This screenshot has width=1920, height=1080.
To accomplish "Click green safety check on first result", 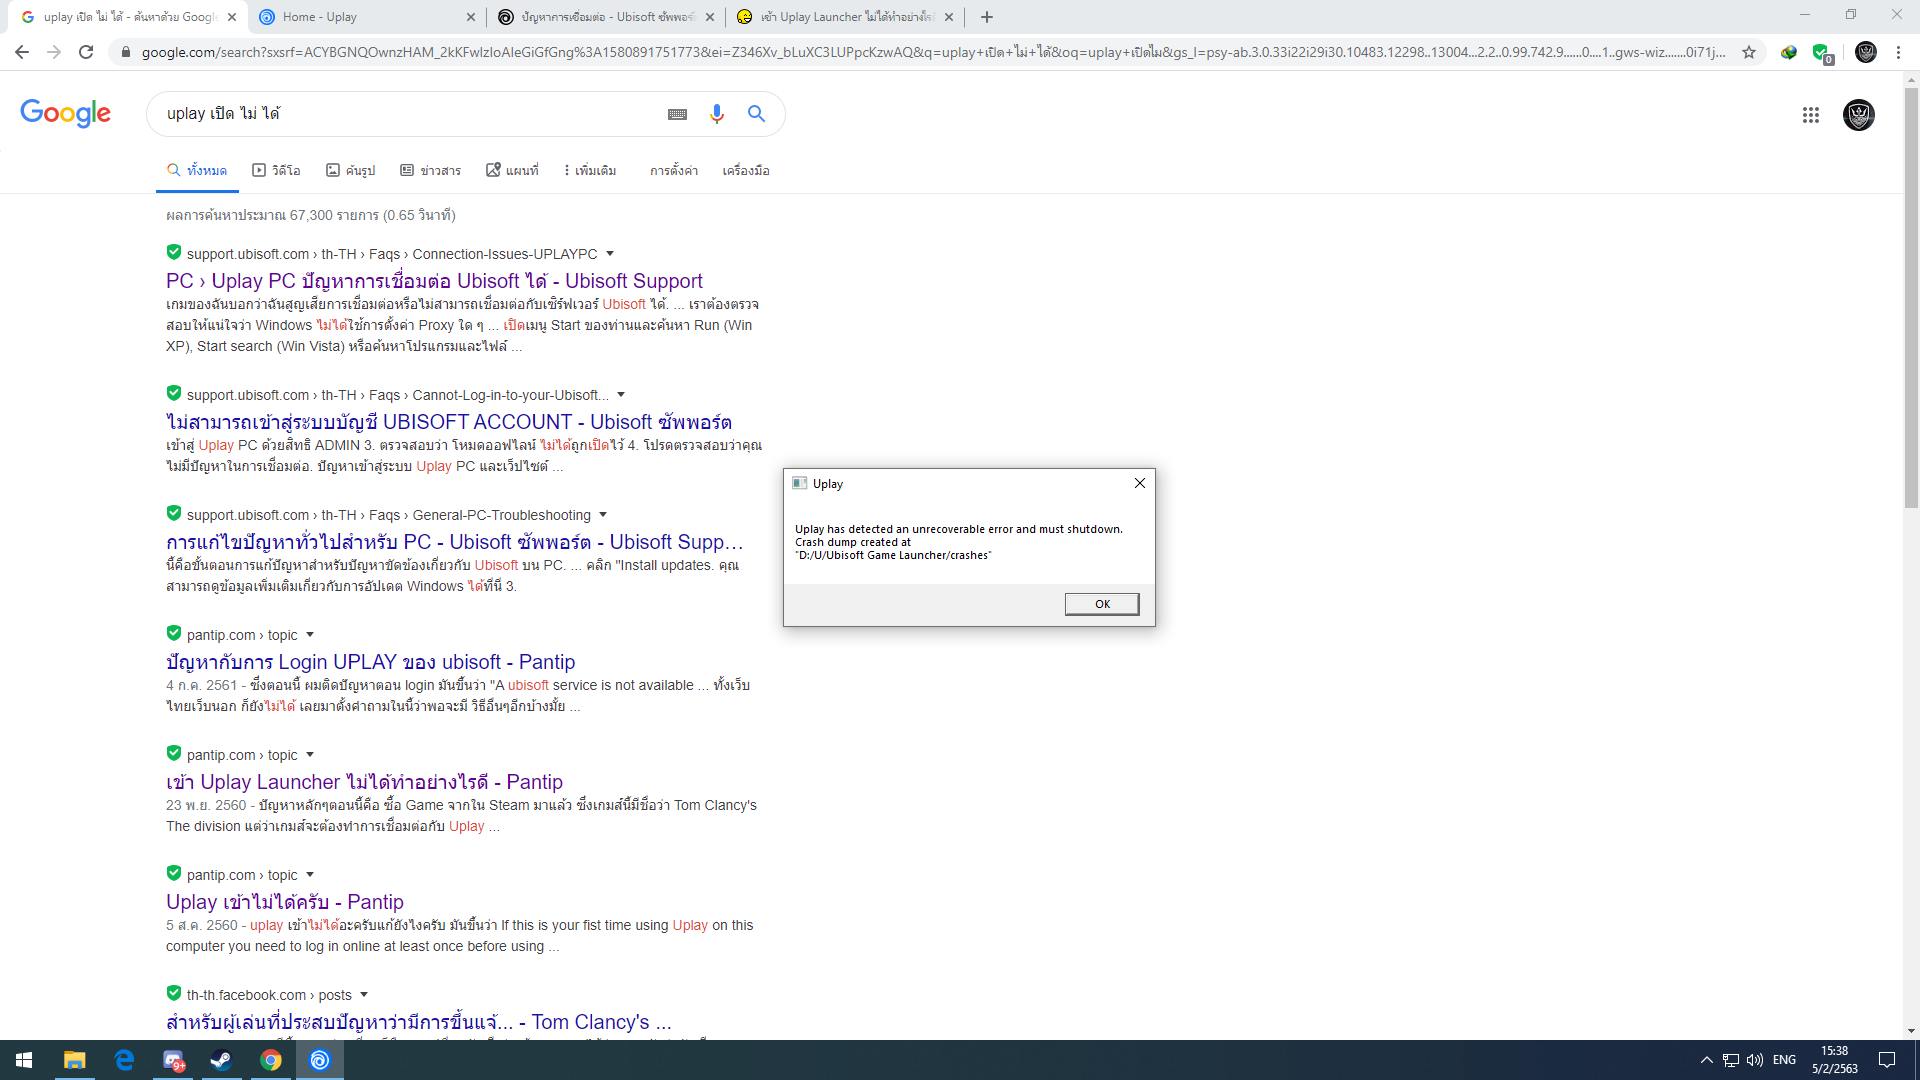I will coord(174,252).
